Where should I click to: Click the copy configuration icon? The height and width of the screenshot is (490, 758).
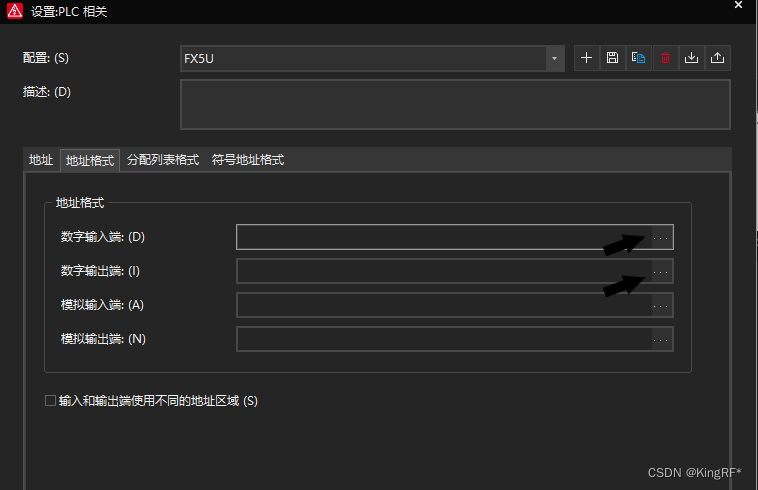coord(638,58)
